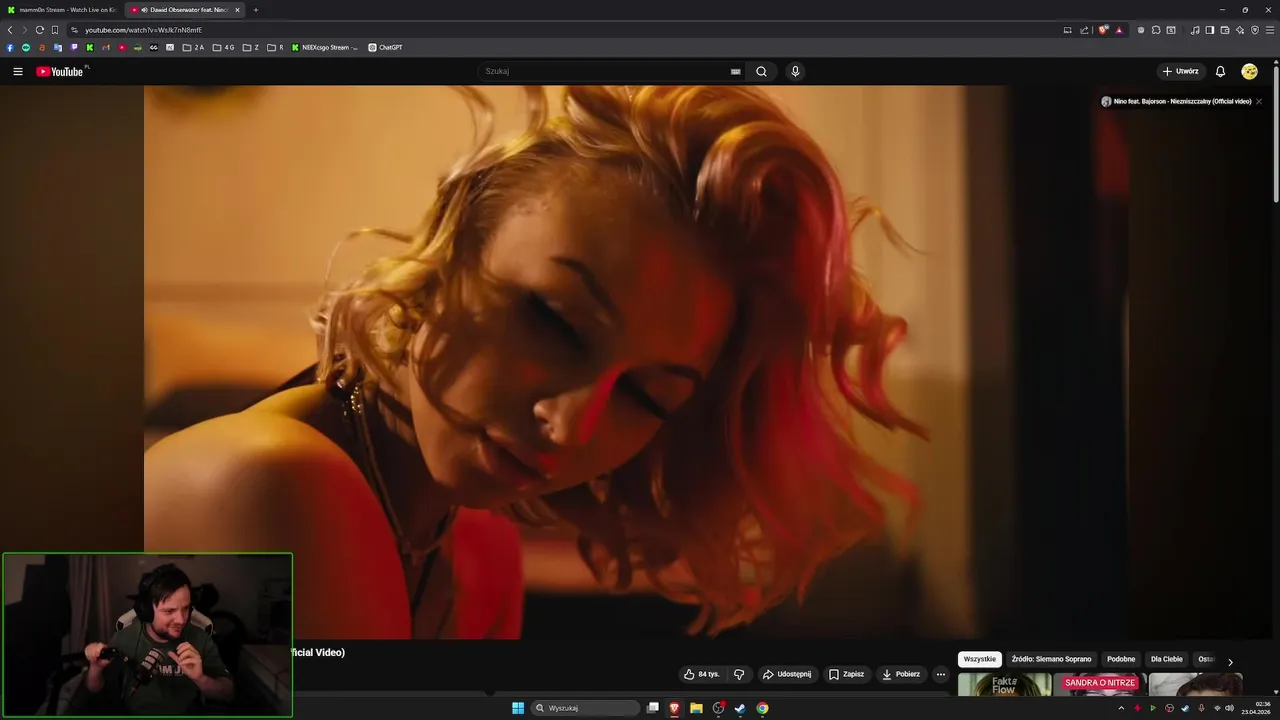Open YouTube notifications bell
1280x720 pixels.
(1220, 71)
